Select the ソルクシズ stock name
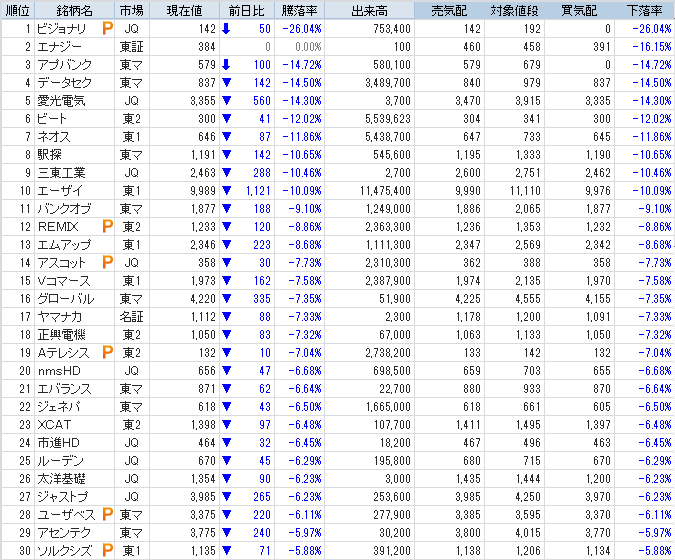Screen dimensions: 675x560 (65, 551)
